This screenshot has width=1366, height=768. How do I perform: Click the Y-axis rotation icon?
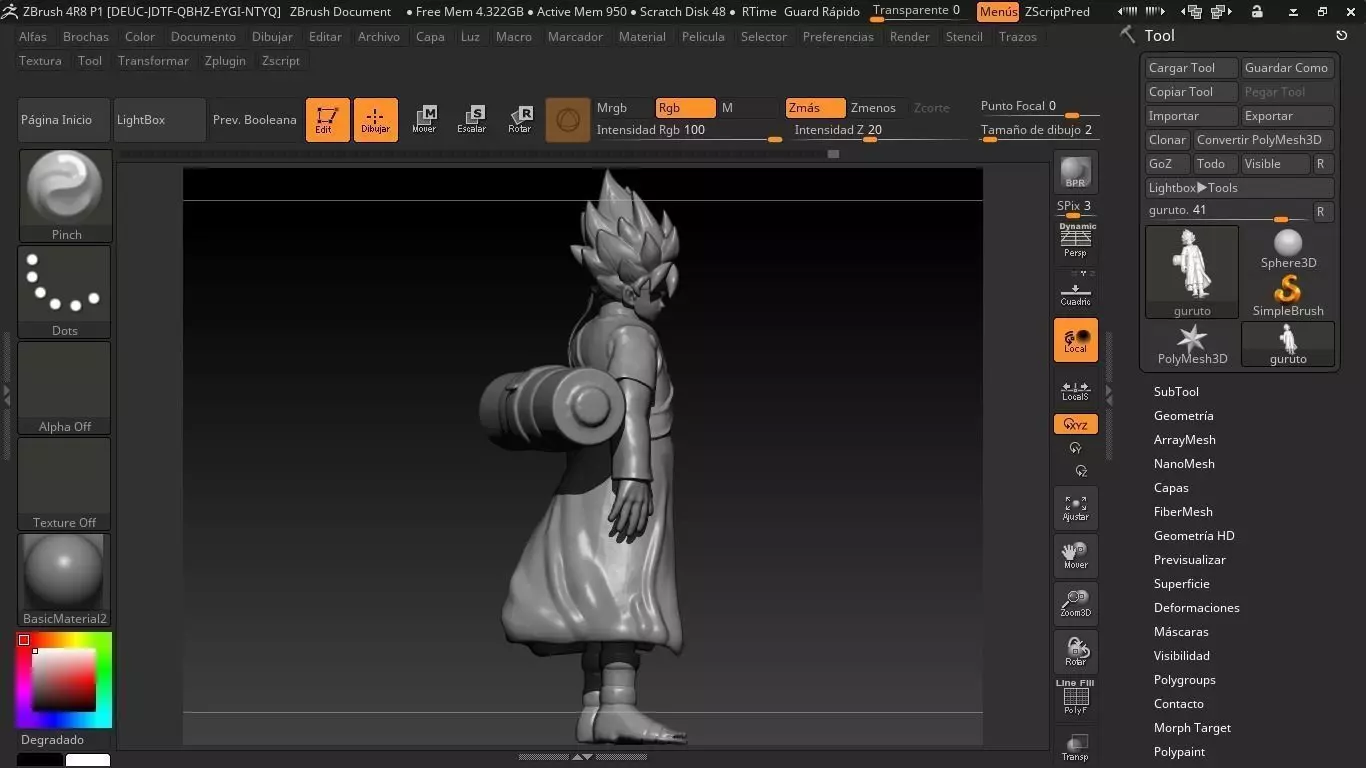1076,448
